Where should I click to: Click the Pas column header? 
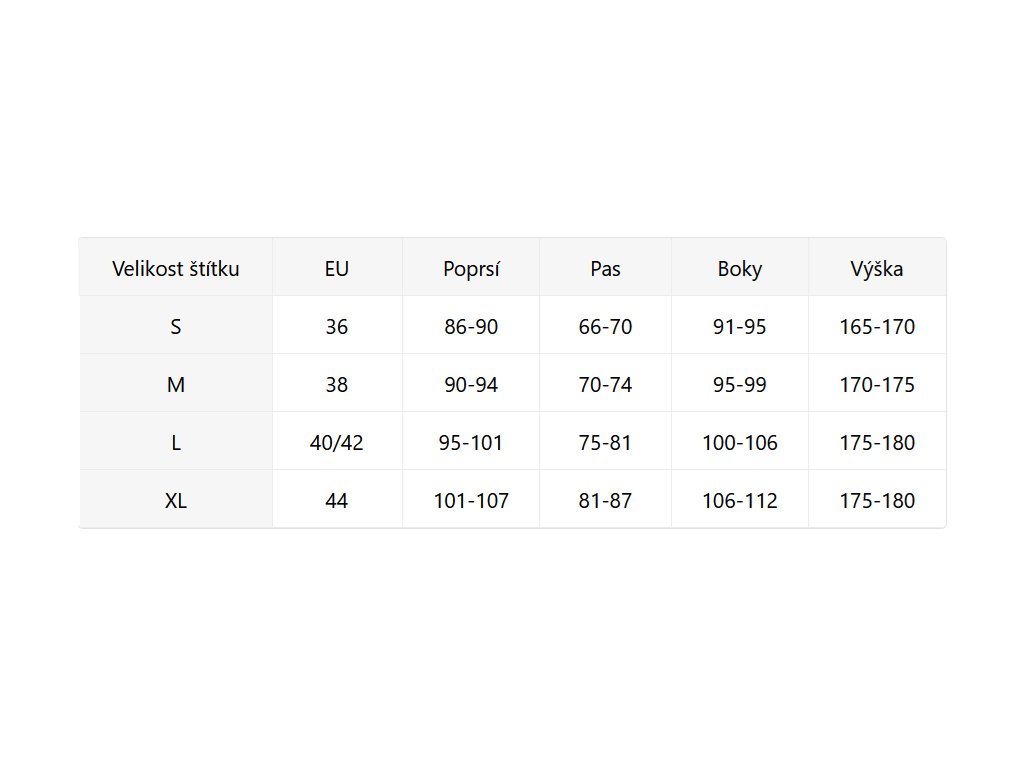[605, 268]
